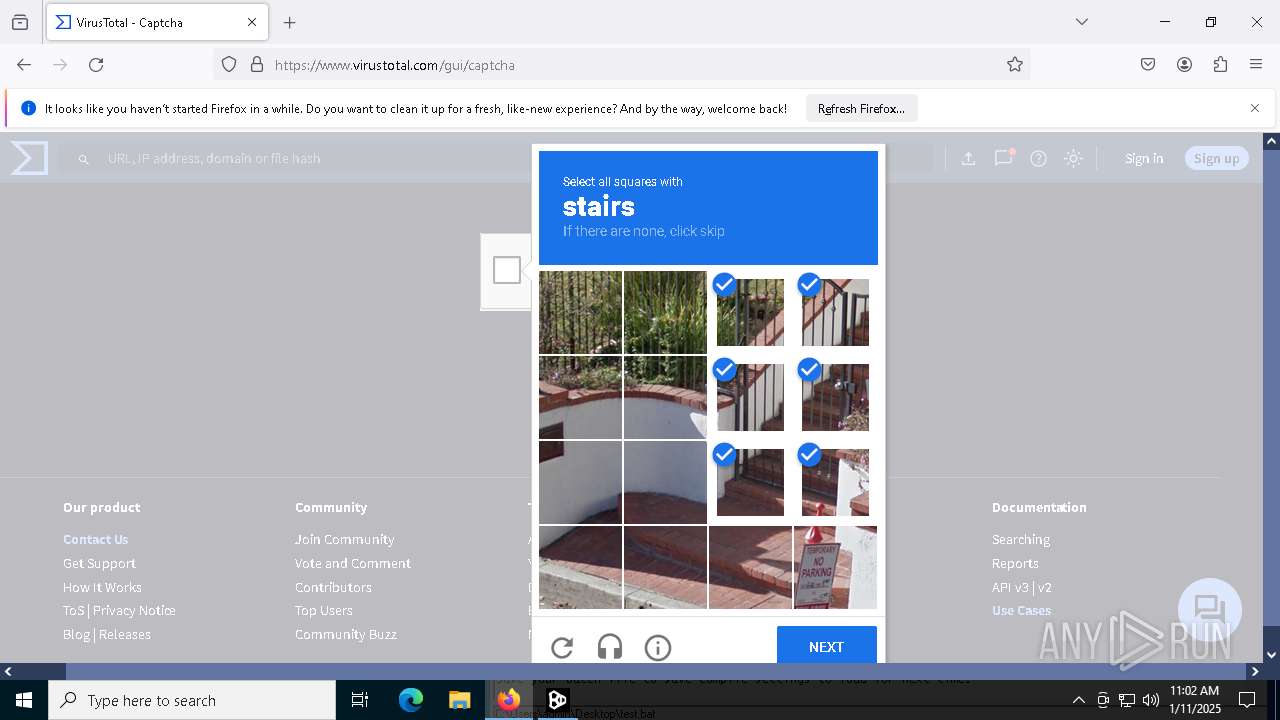The image size is (1280, 720).
Task: Click the NEXT button in captcha
Action: pyautogui.click(x=827, y=646)
